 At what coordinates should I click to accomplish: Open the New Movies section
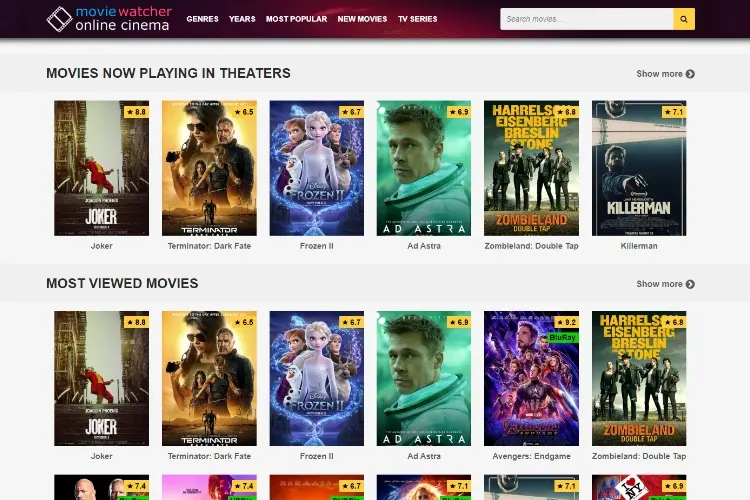coord(362,19)
